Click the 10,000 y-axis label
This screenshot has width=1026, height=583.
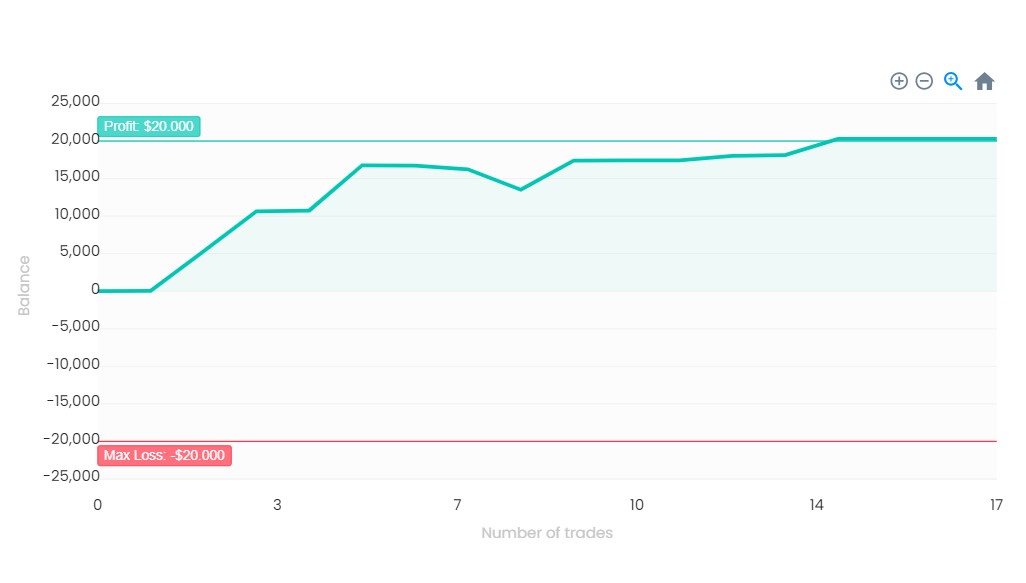(77, 214)
